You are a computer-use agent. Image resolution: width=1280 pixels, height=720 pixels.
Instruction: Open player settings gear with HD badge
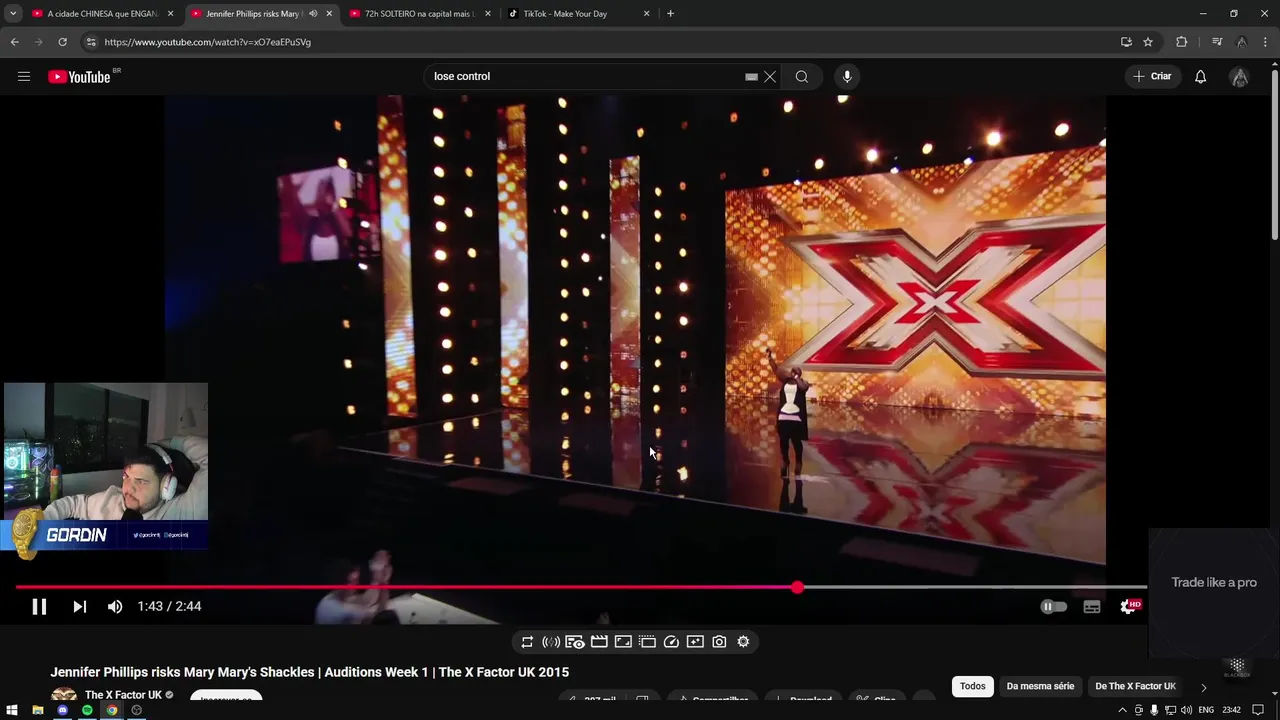pos(1129,606)
